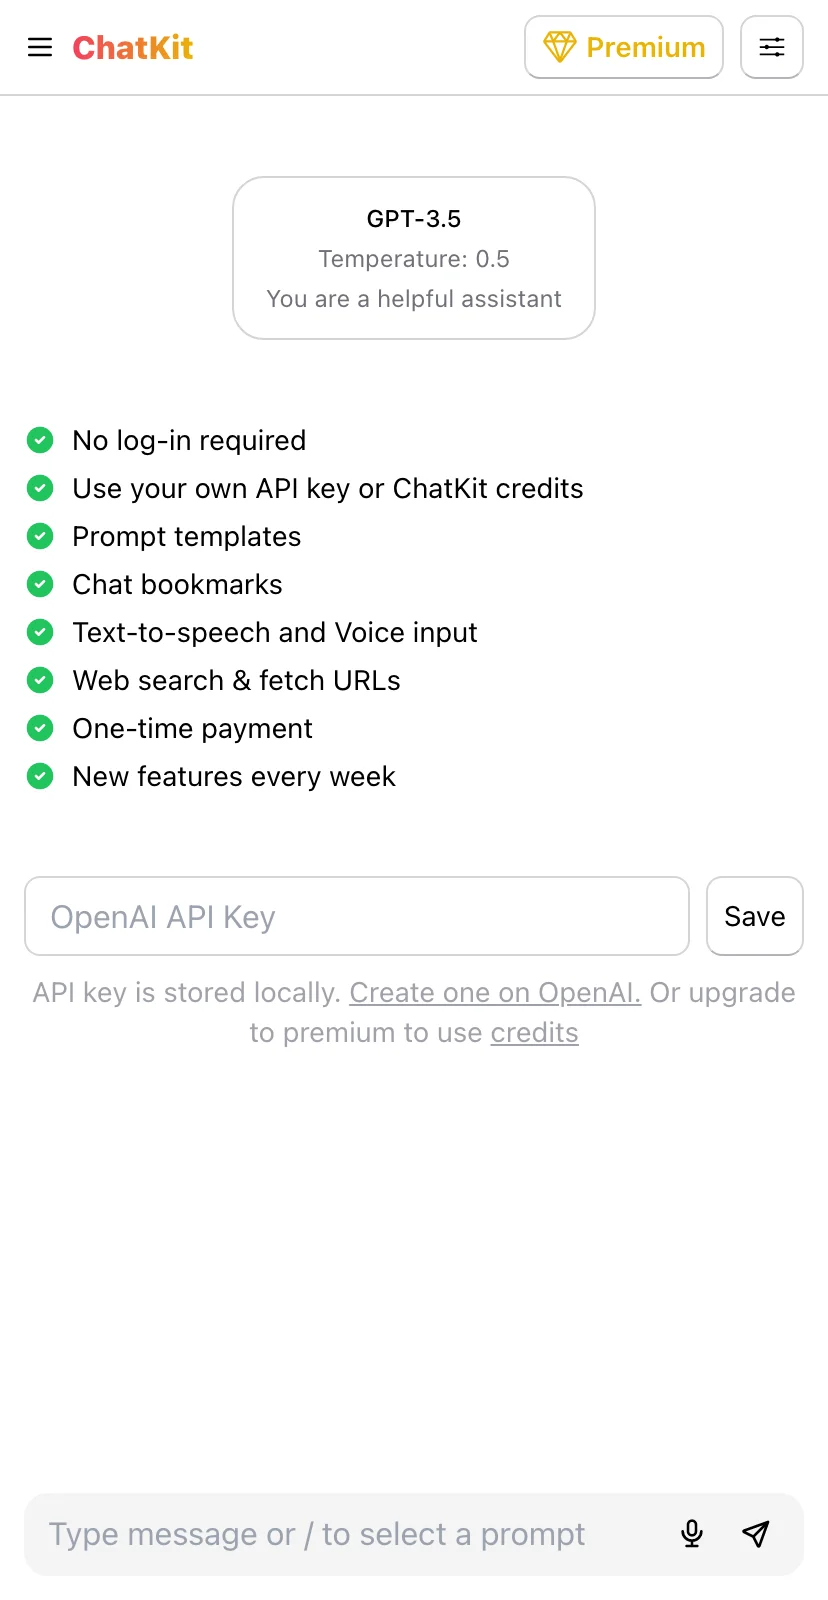
Task: Click the checkmark beside New features every week
Action: click(40, 776)
